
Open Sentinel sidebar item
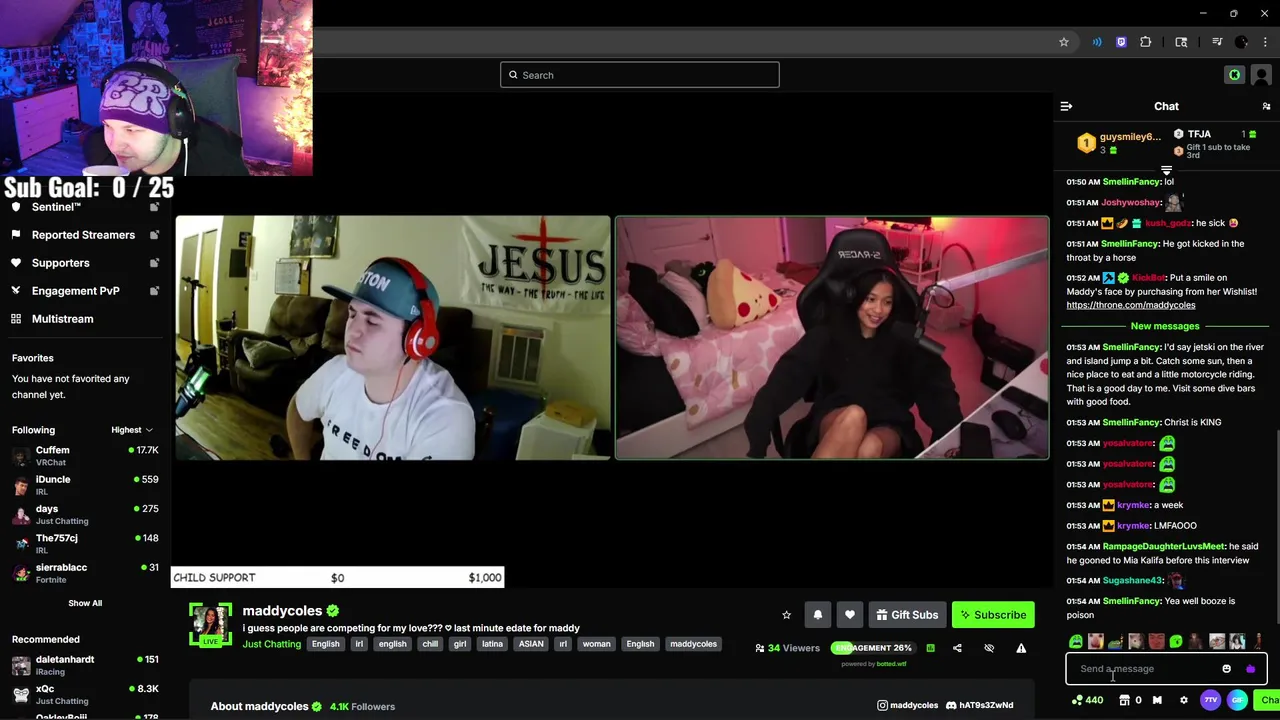pos(56,207)
